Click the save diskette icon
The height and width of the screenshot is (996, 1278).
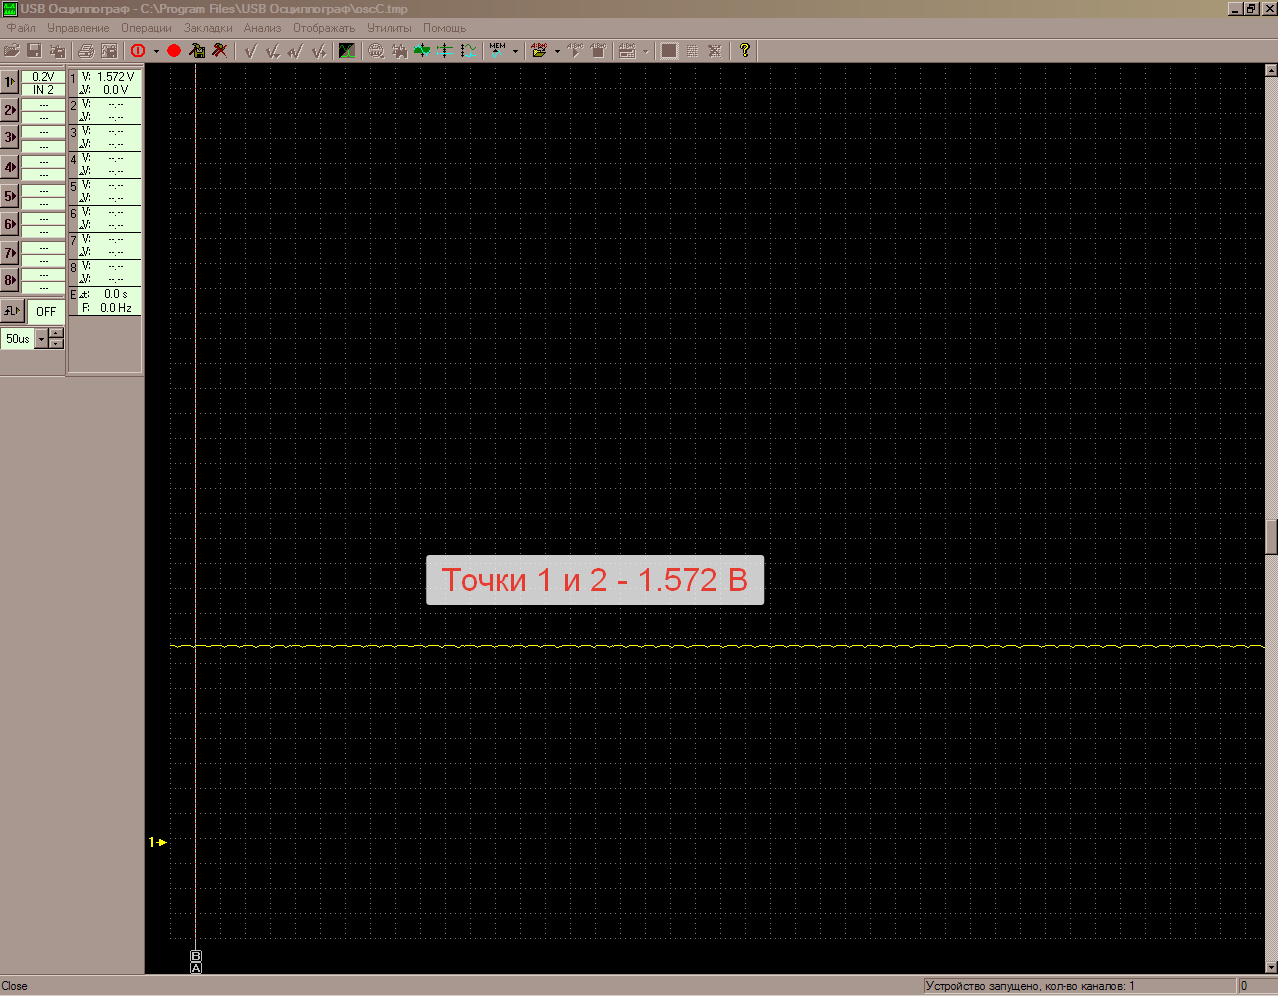(x=34, y=50)
